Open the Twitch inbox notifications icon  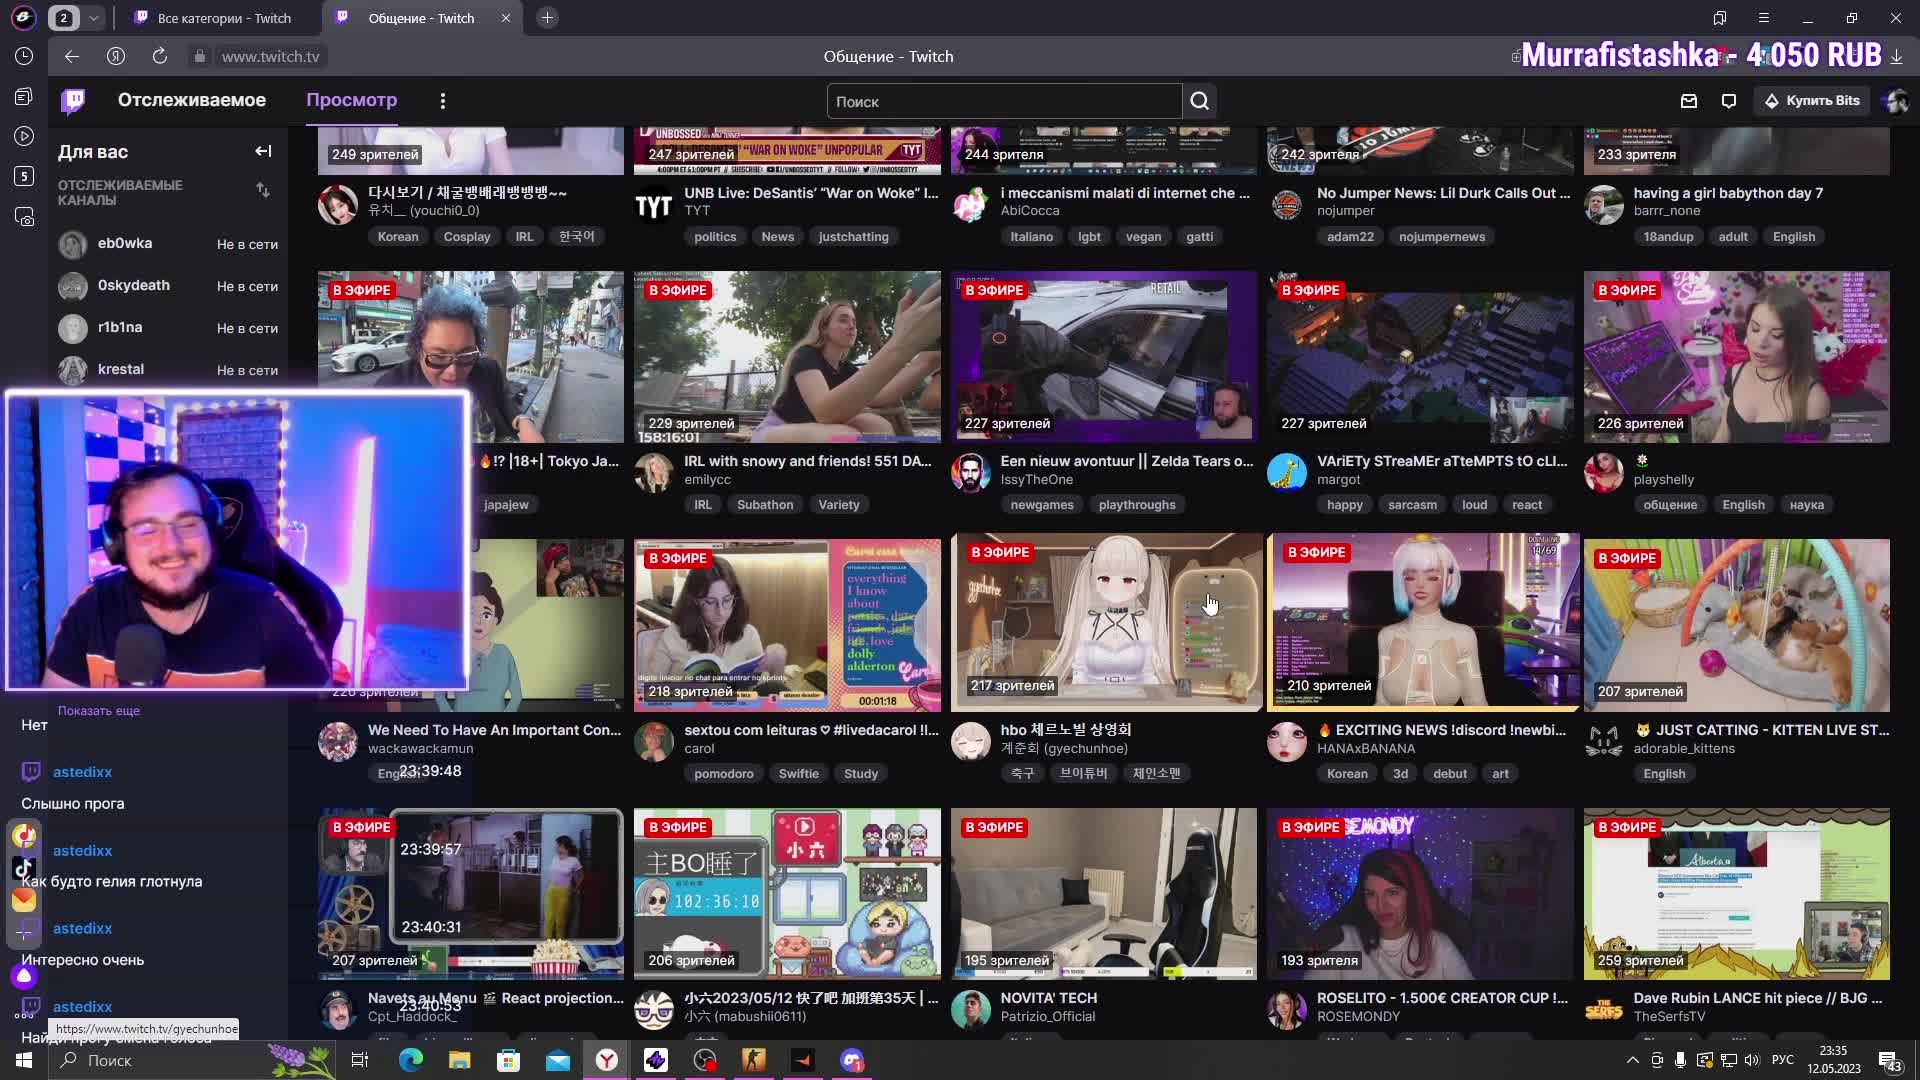[x=1689, y=101]
